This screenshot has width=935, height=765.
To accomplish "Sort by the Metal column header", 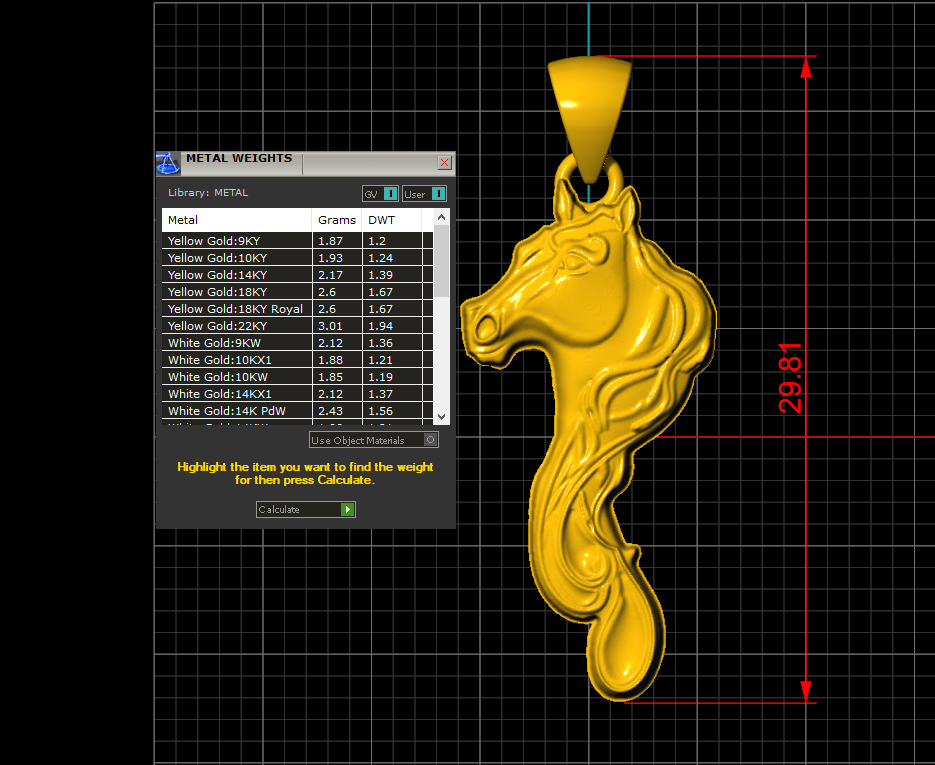I will 237,220.
